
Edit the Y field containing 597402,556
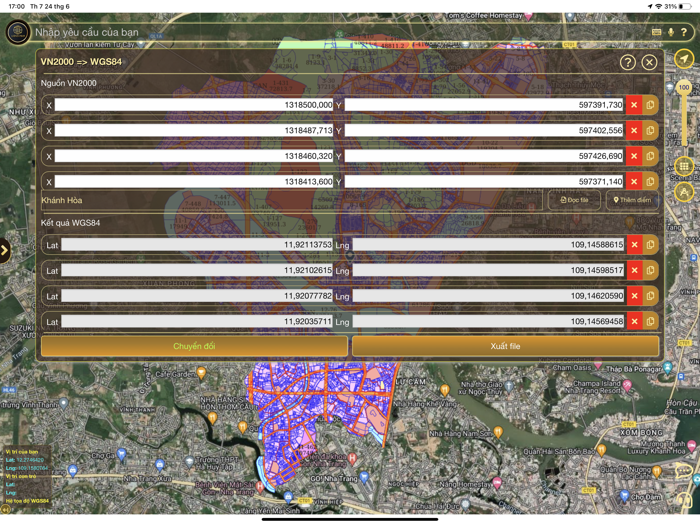click(484, 130)
